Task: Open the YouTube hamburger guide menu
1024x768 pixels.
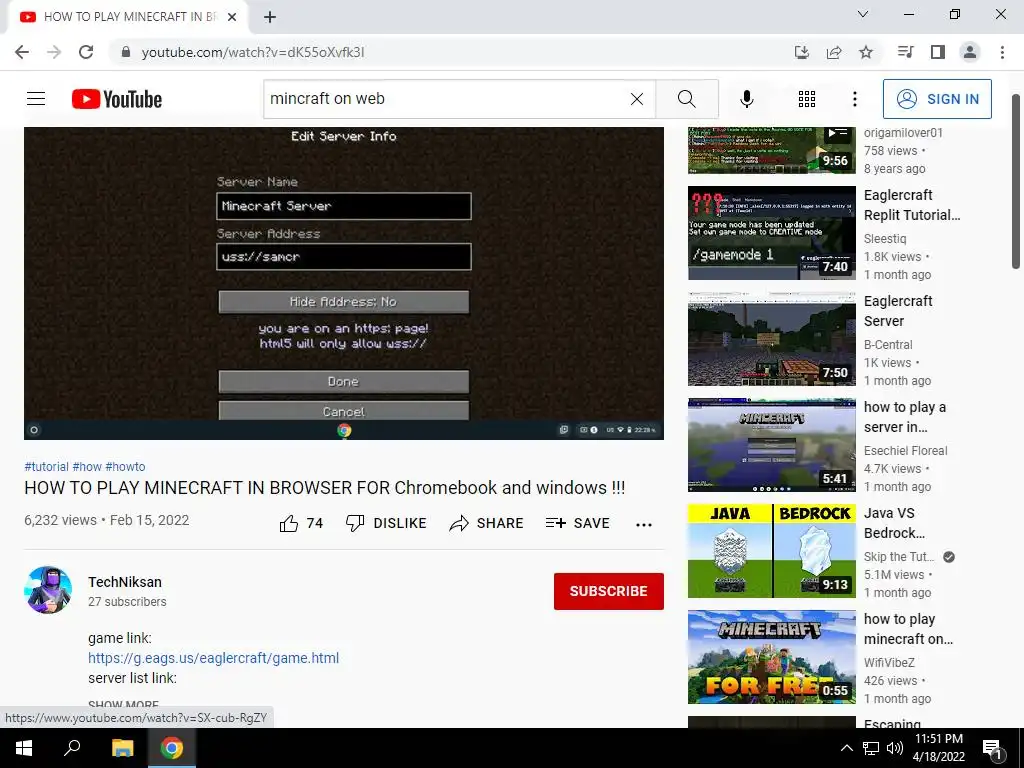Action: [36, 99]
